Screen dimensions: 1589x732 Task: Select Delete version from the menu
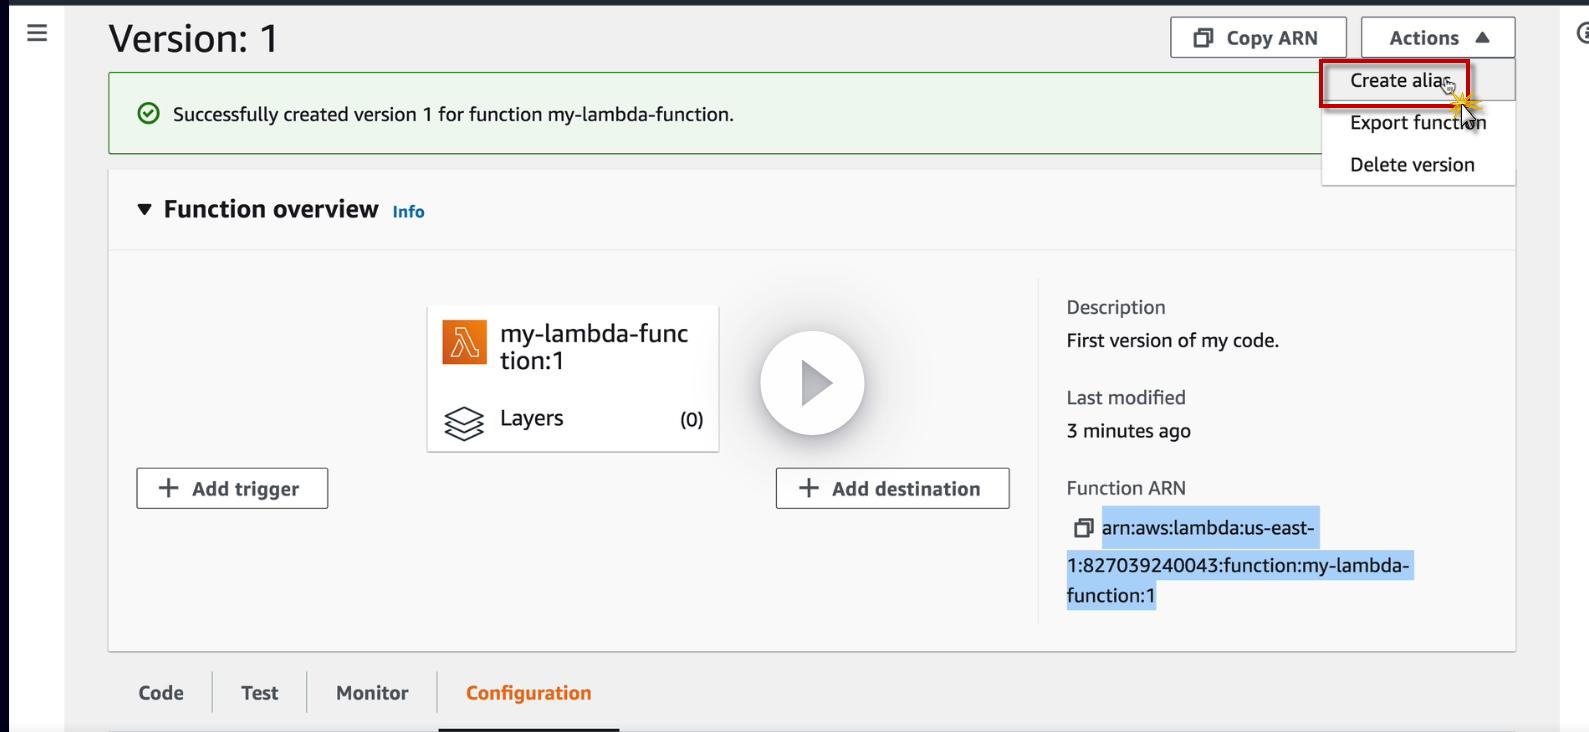[x=1411, y=165]
